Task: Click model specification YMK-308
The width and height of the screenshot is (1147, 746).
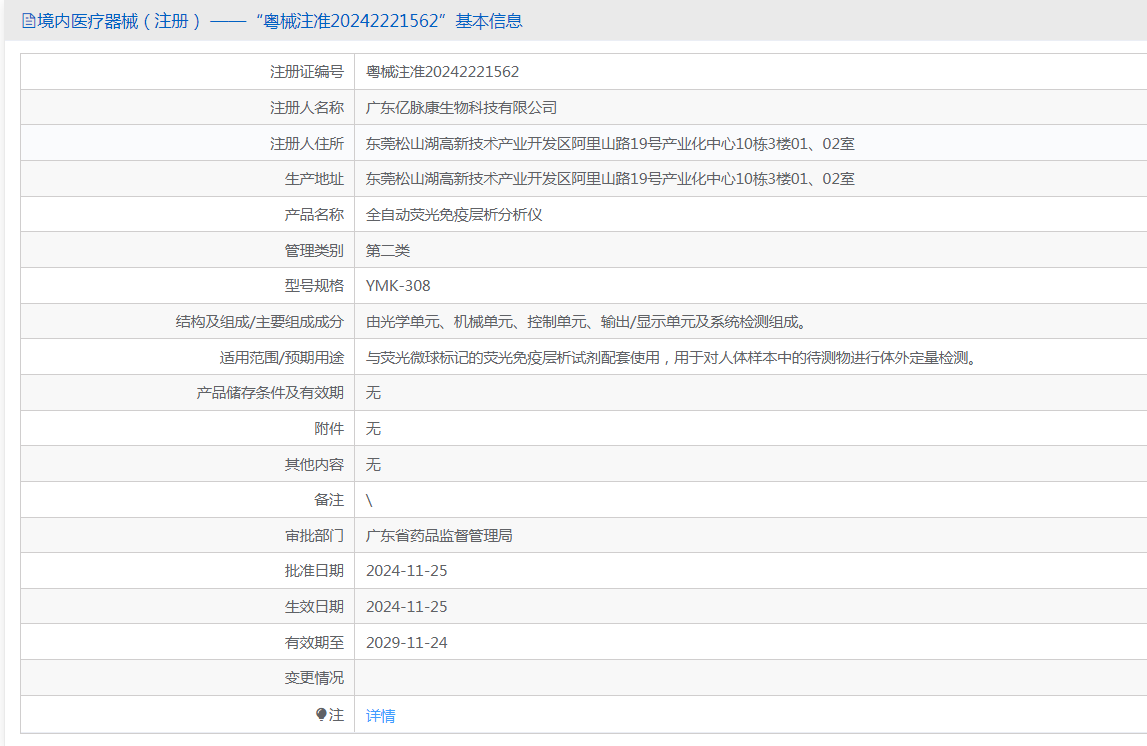Action: pos(398,285)
